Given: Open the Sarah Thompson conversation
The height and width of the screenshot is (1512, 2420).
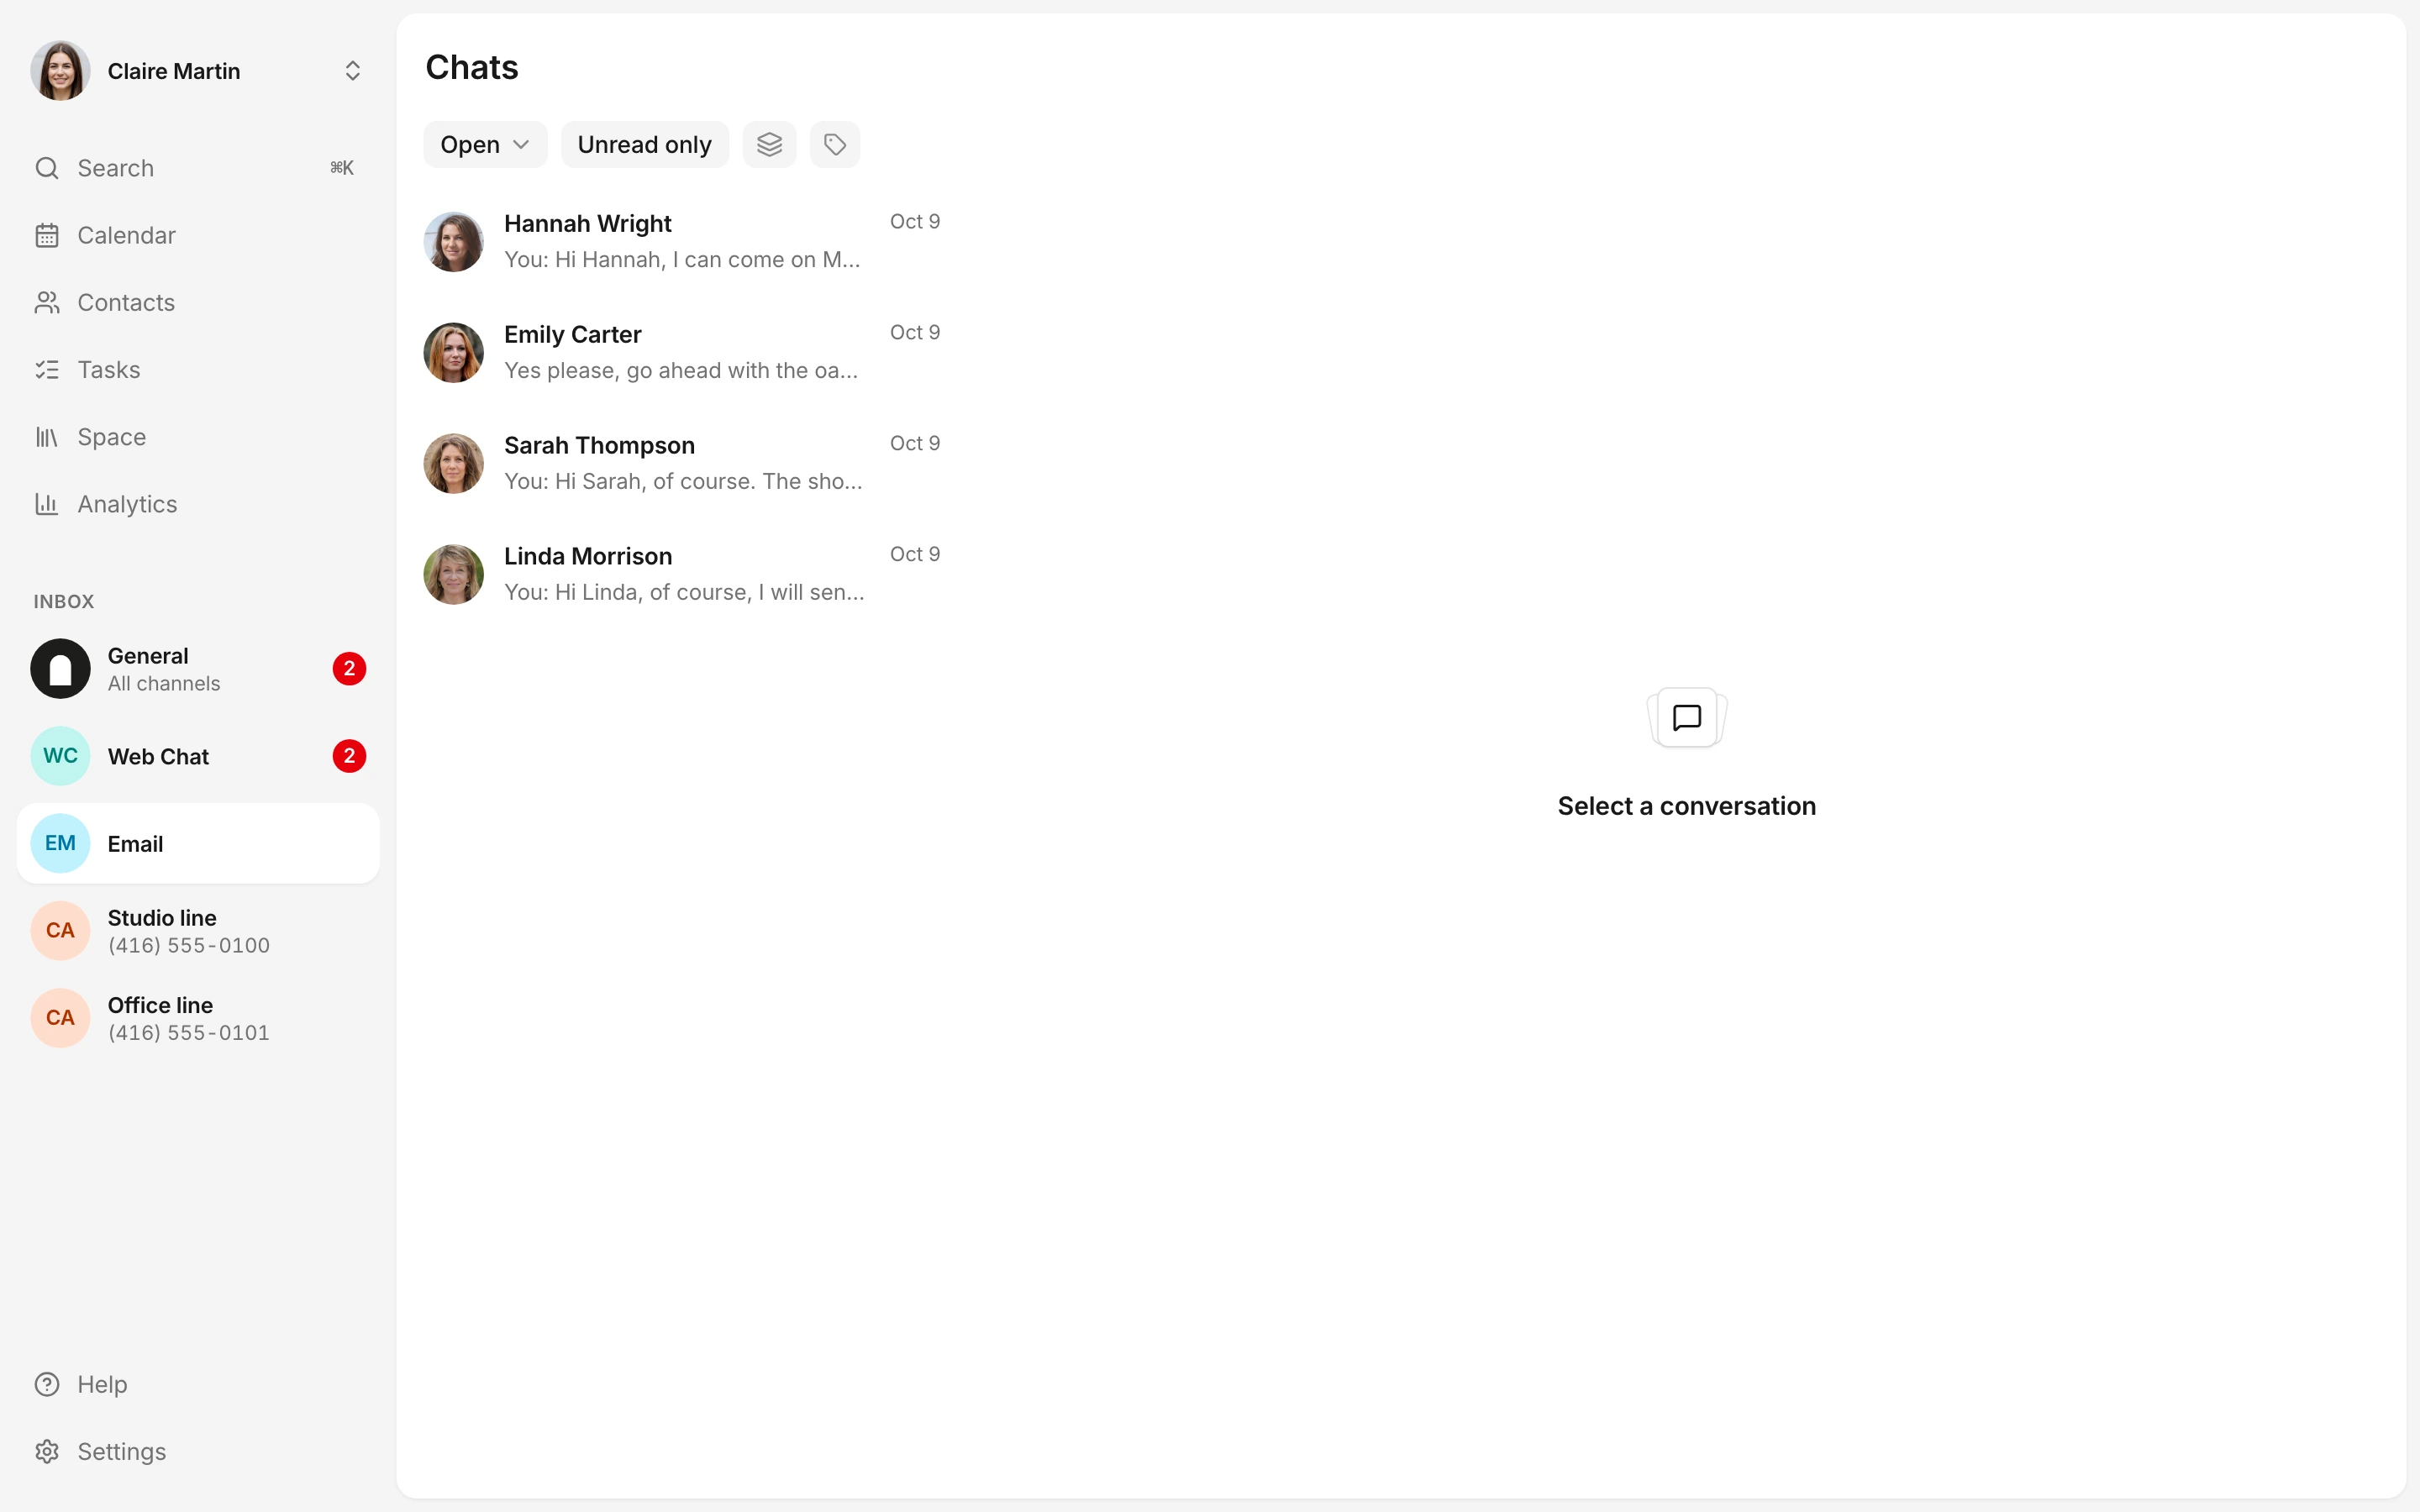Looking at the screenshot, I should pyautogui.click(x=682, y=463).
